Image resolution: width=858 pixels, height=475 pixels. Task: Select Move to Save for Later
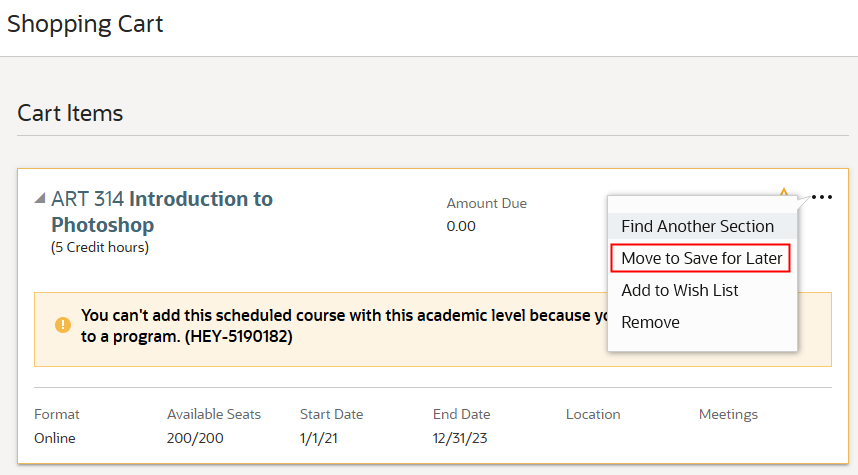(x=701, y=258)
